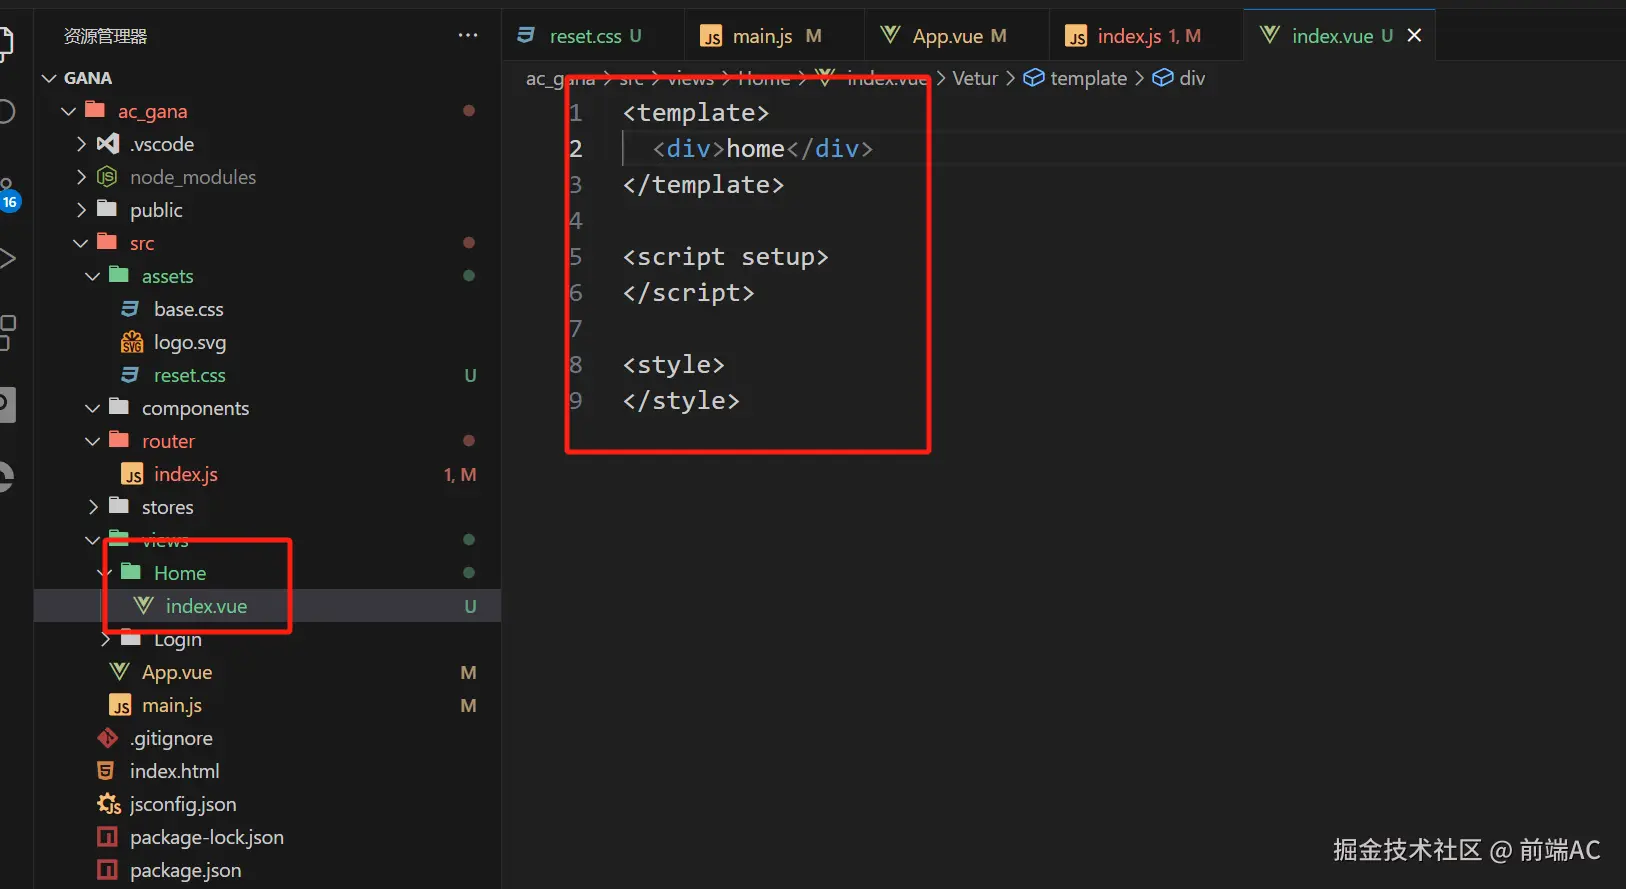This screenshot has height=889, width=1626.
Task: Expand the node_modules folder
Action: tap(82, 177)
